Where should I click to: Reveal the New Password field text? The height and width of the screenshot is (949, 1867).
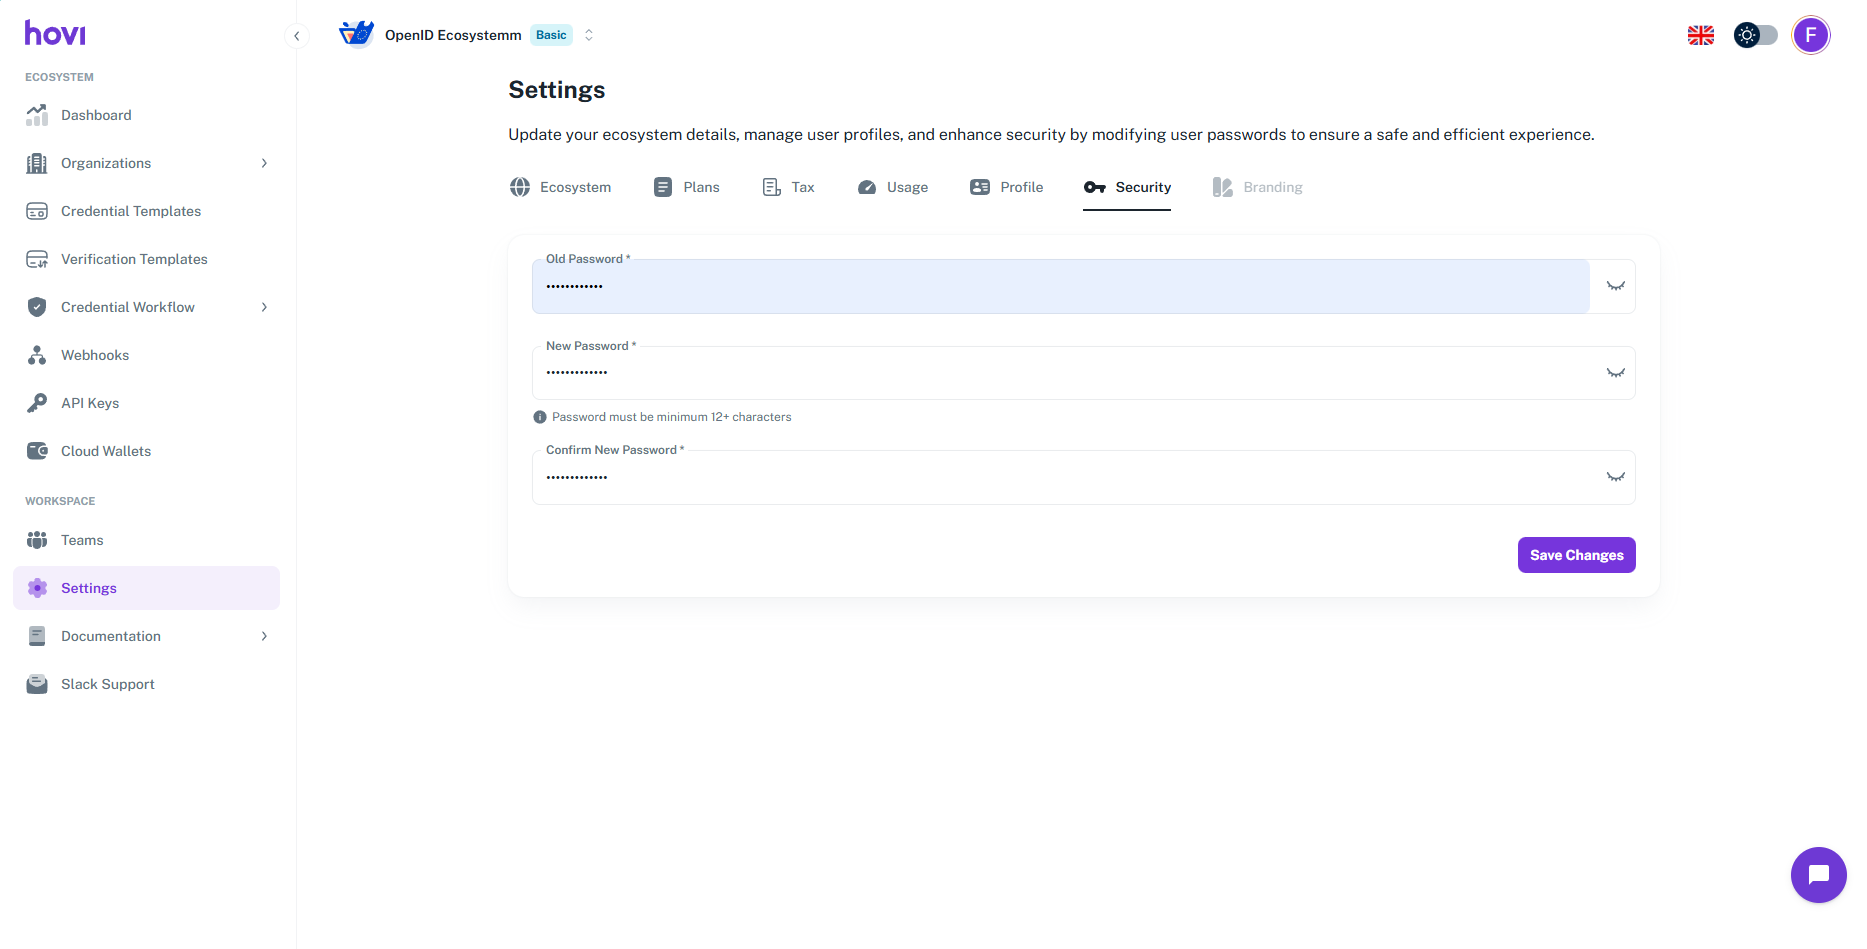[x=1614, y=373]
